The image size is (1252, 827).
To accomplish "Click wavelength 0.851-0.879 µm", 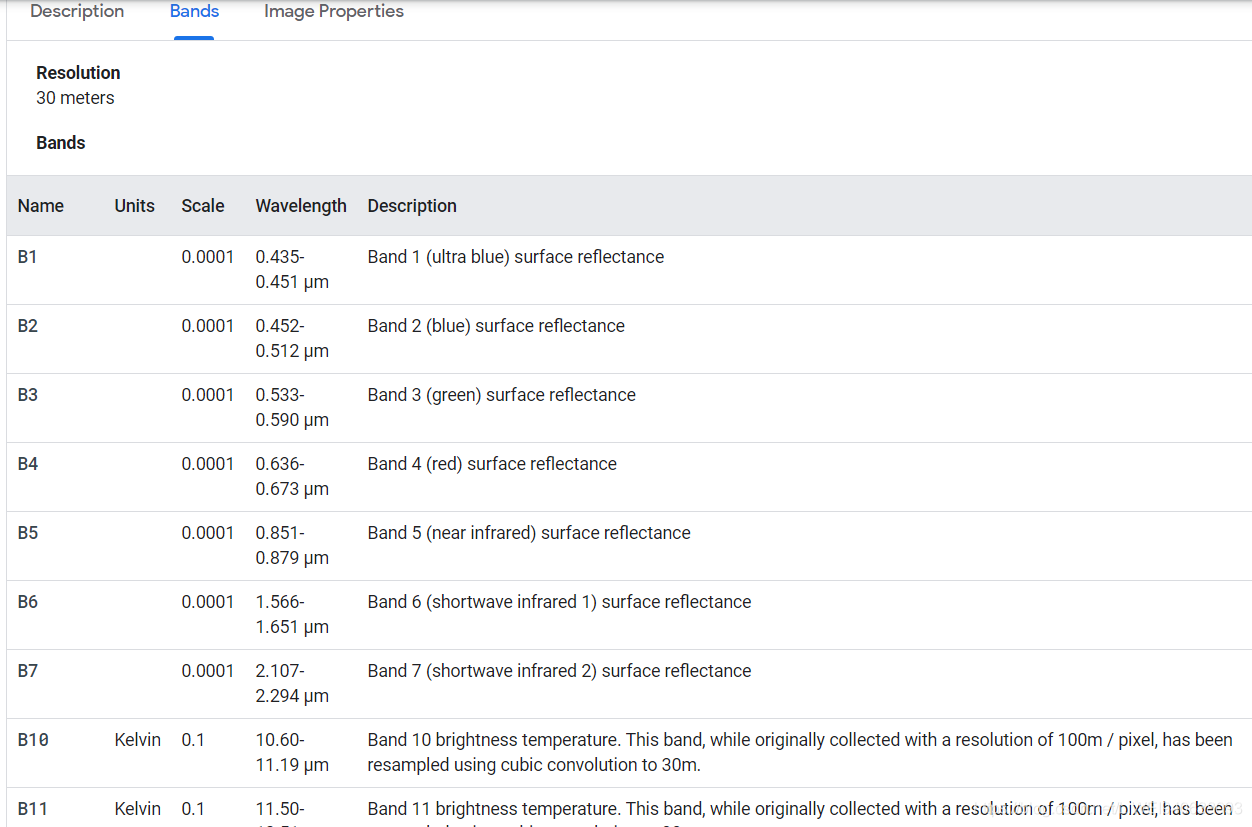I will 292,546.
